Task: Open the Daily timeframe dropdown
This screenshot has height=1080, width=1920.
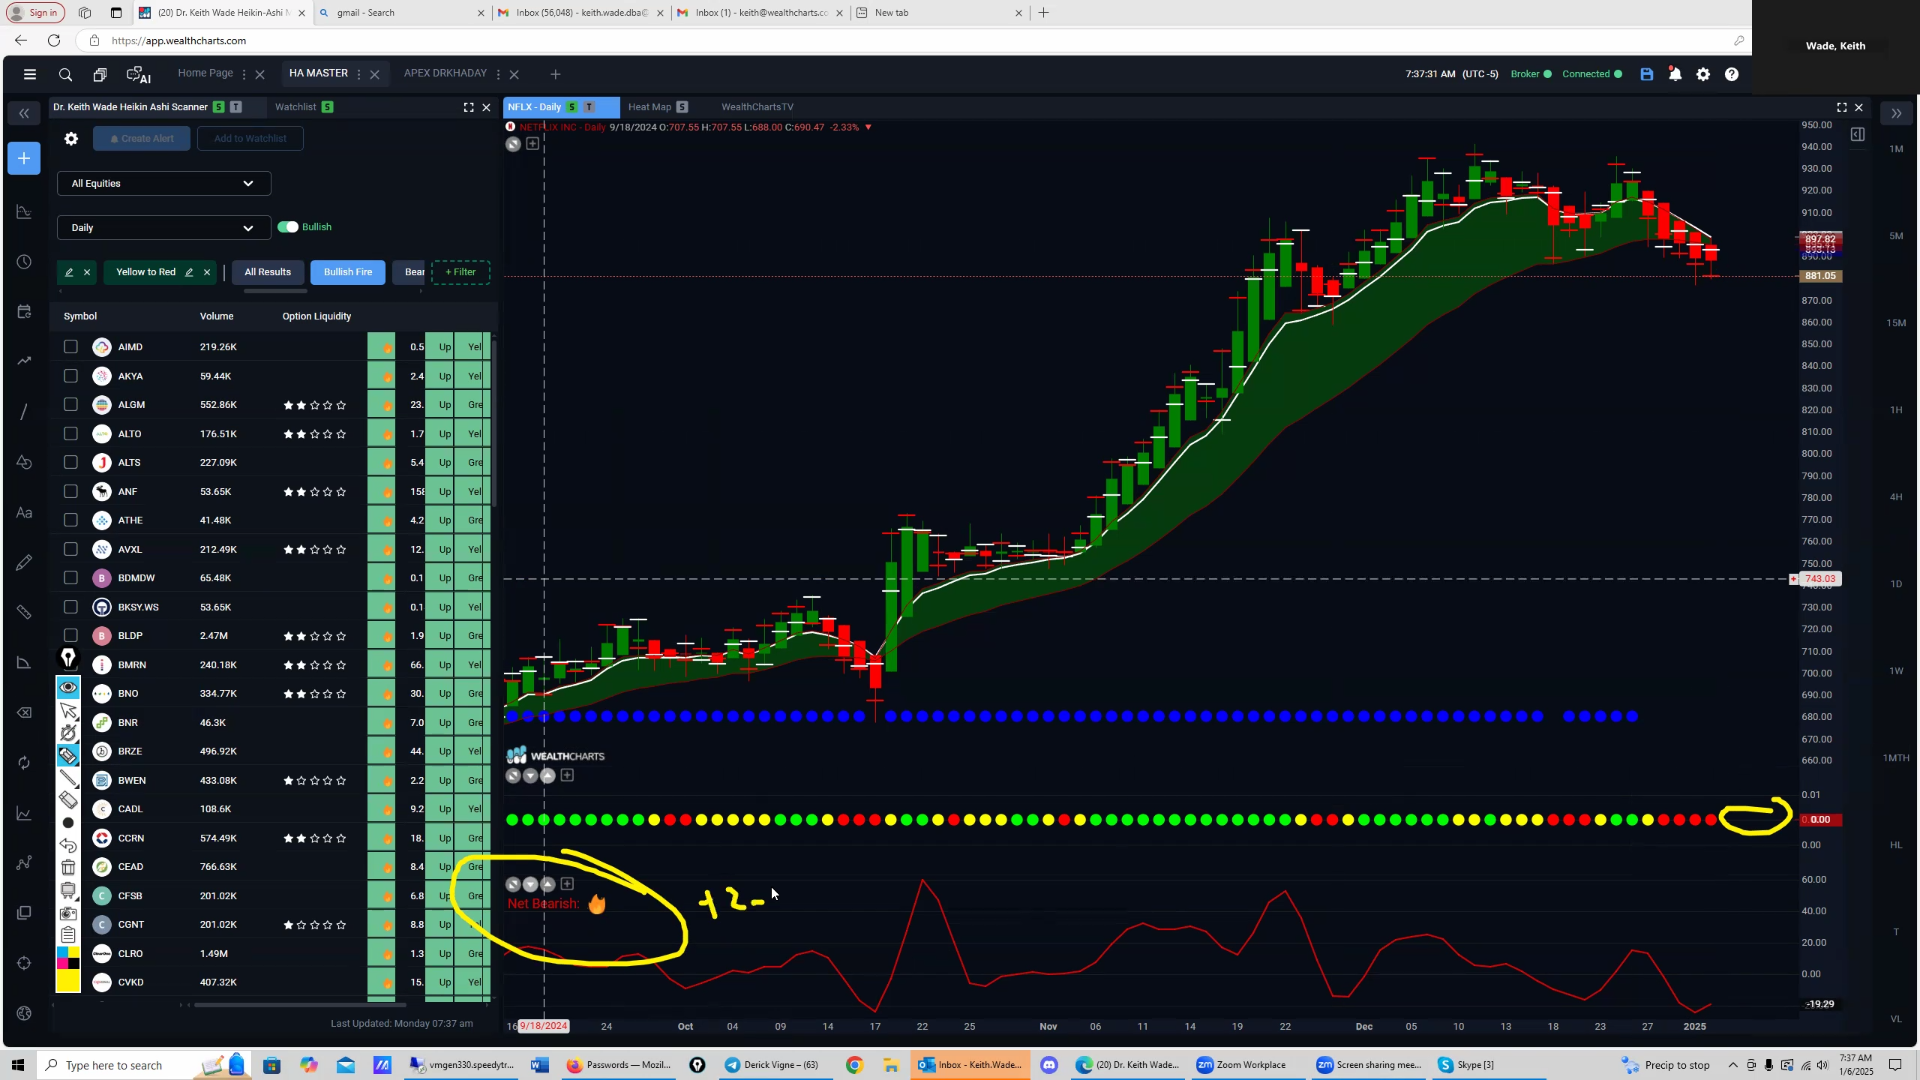Action: tap(163, 228)
